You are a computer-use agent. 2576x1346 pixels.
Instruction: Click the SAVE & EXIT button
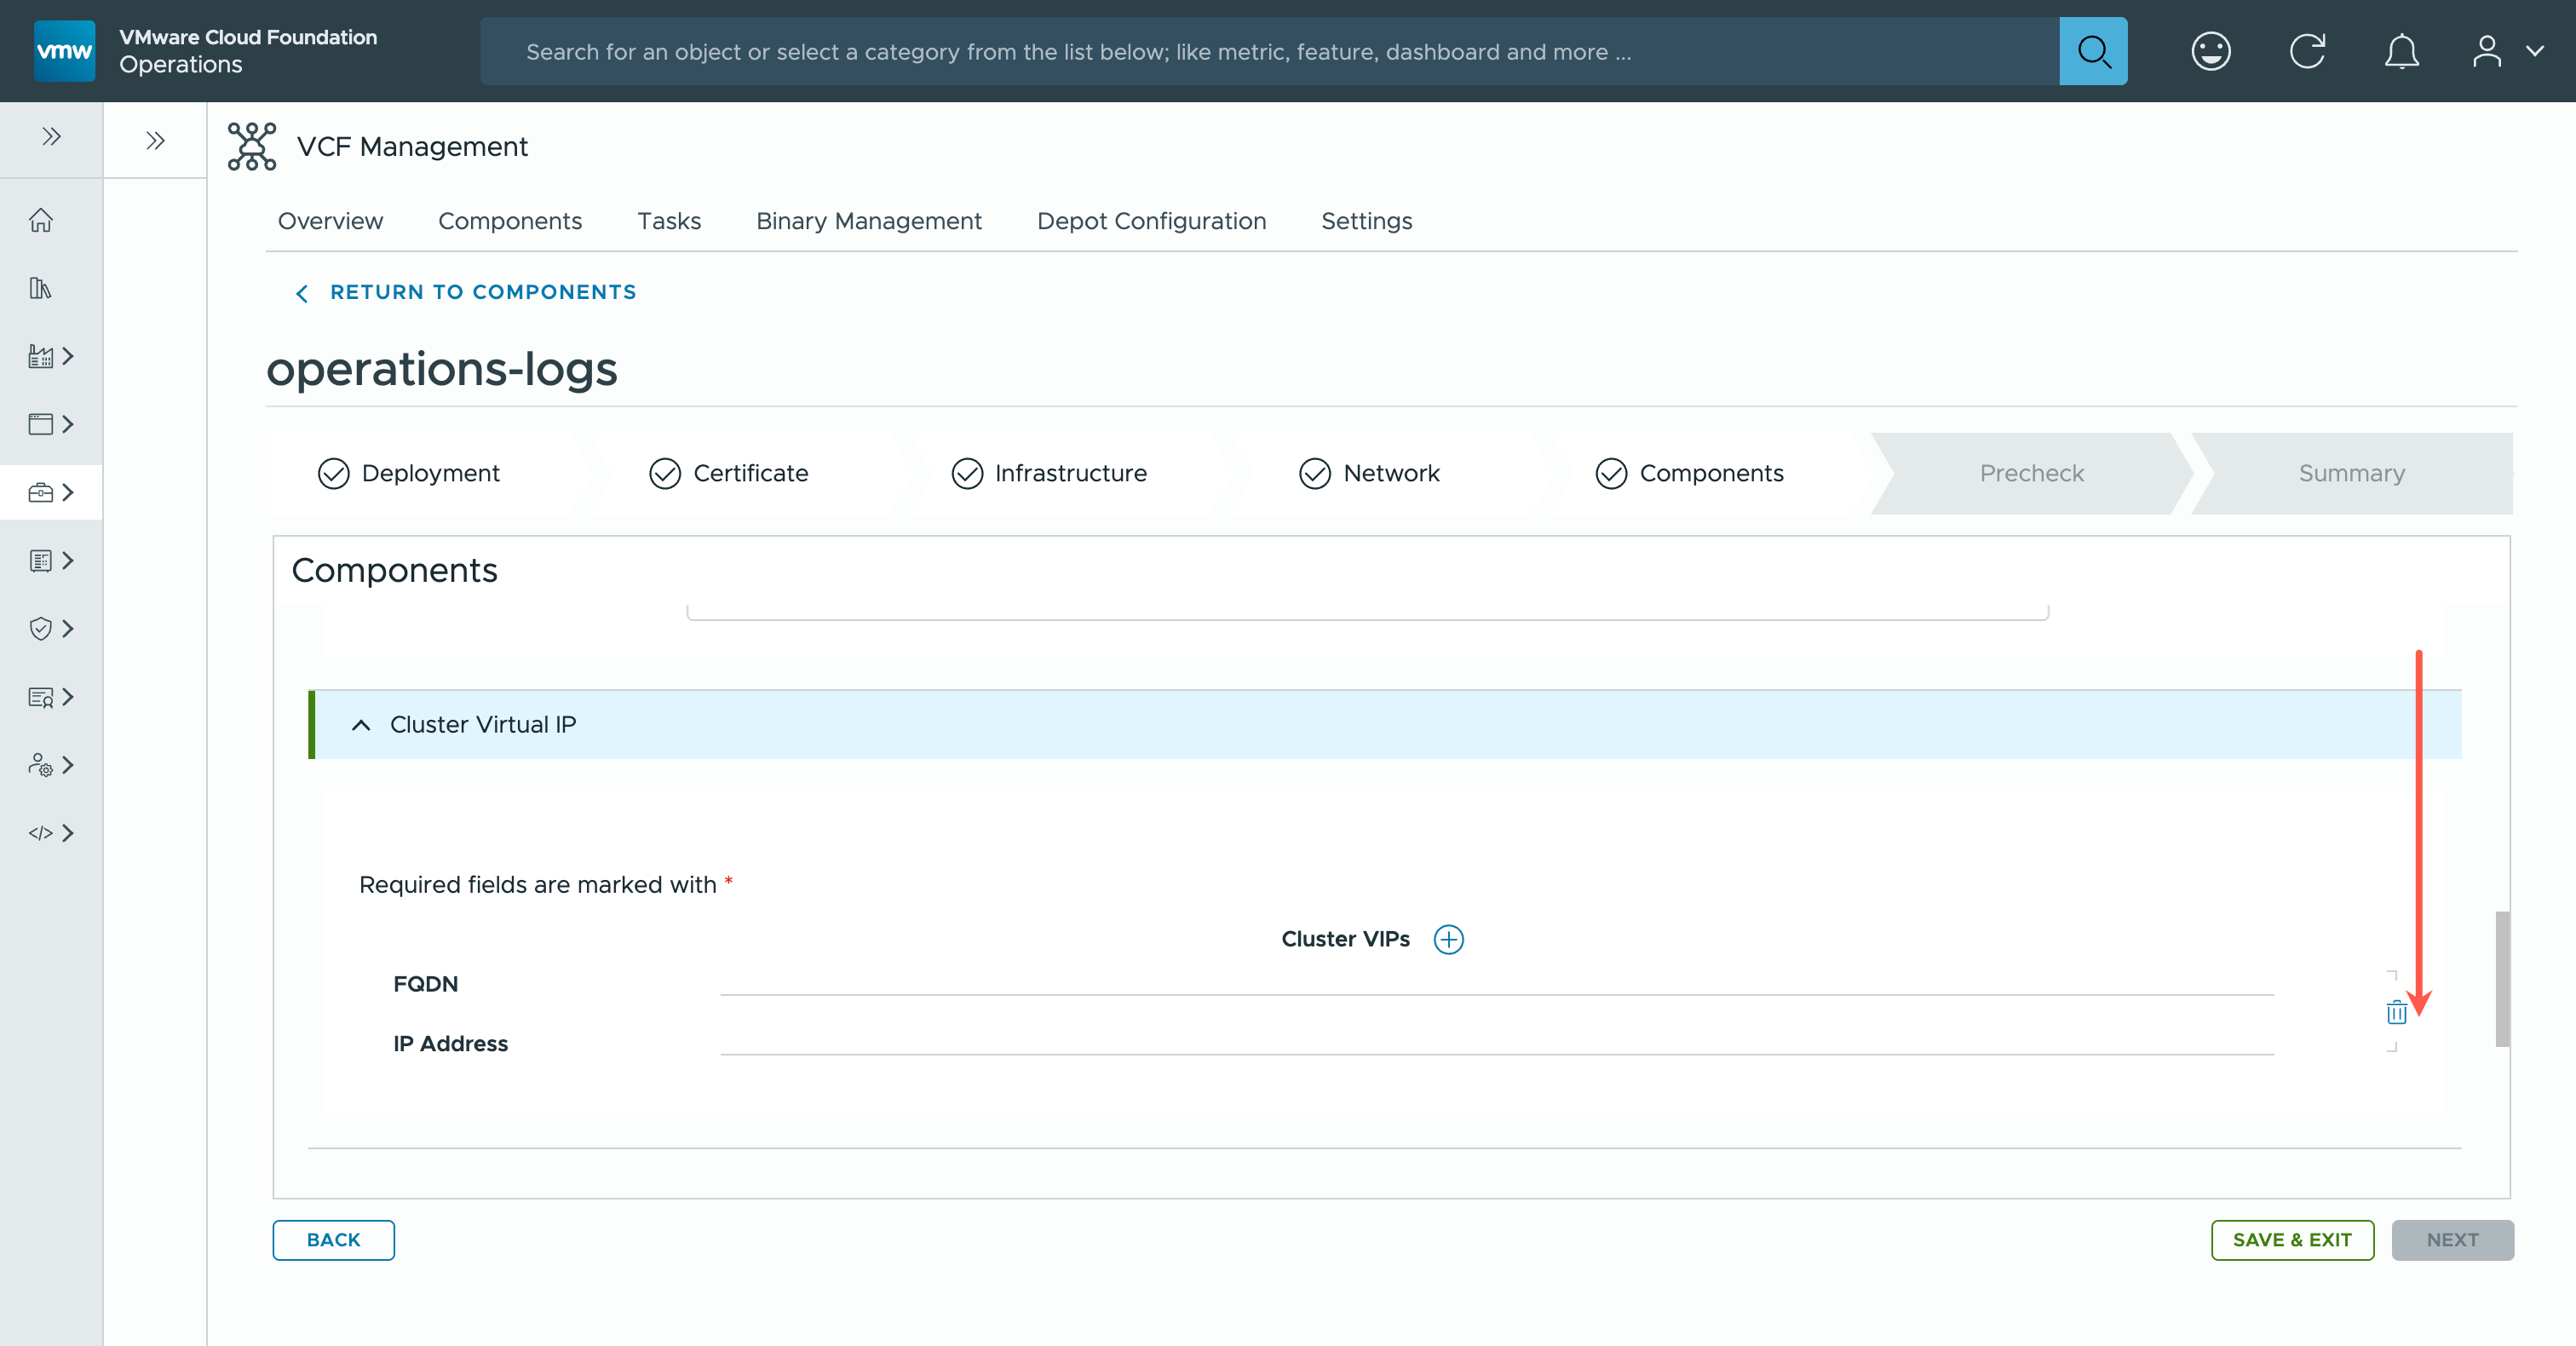2291,1240
